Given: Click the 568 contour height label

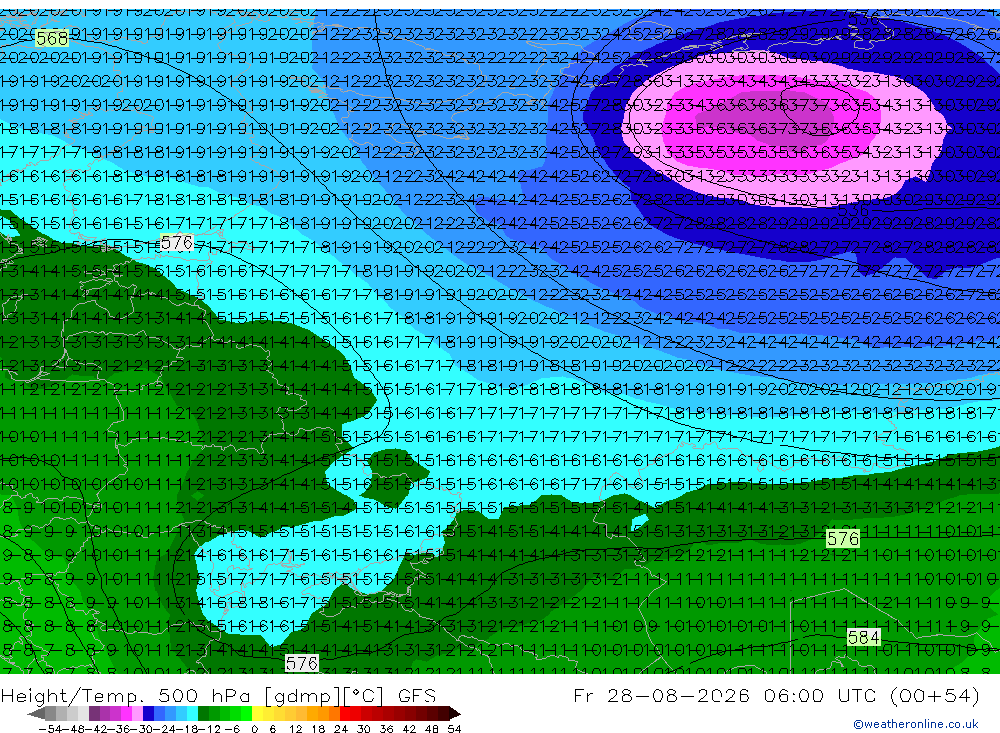Looking at the screenshot, I should (x=52, y=39).
